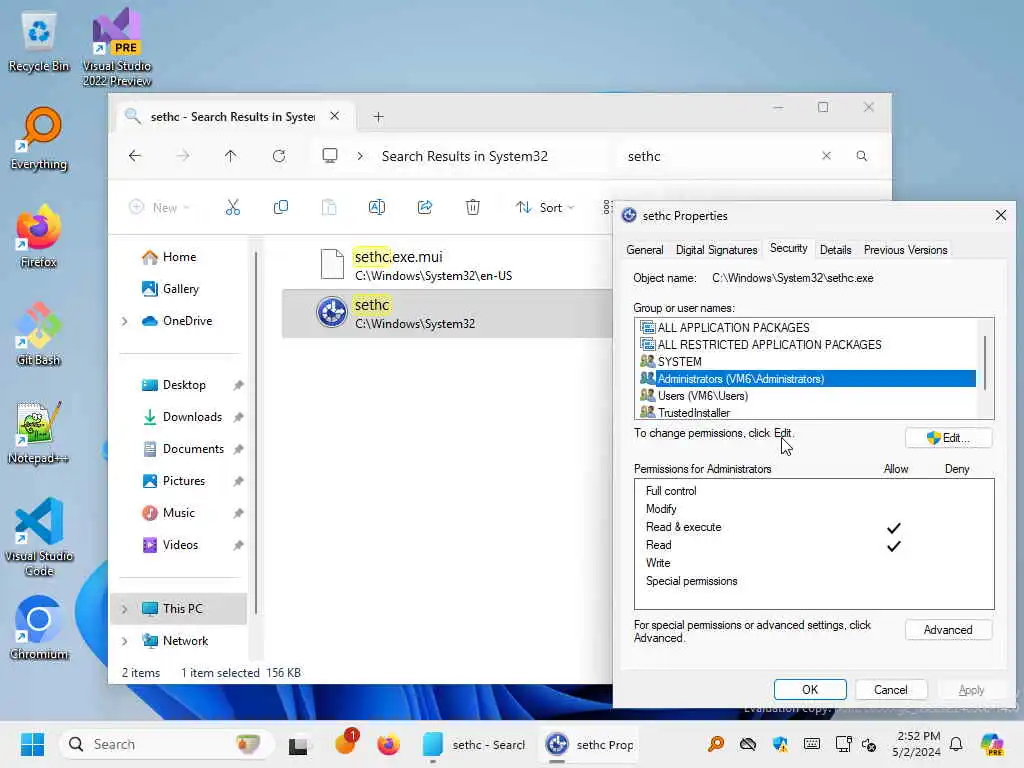
Task: Select ALL APPLICATION PACKAGES in group list
Action: (x=807, y=327)
